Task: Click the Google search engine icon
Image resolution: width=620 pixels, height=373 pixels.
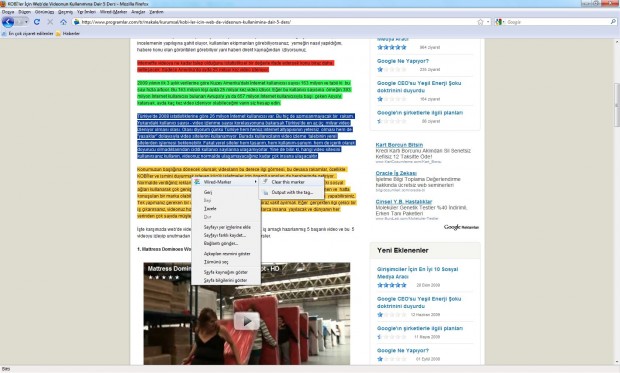Action: [x=498, y=22]
